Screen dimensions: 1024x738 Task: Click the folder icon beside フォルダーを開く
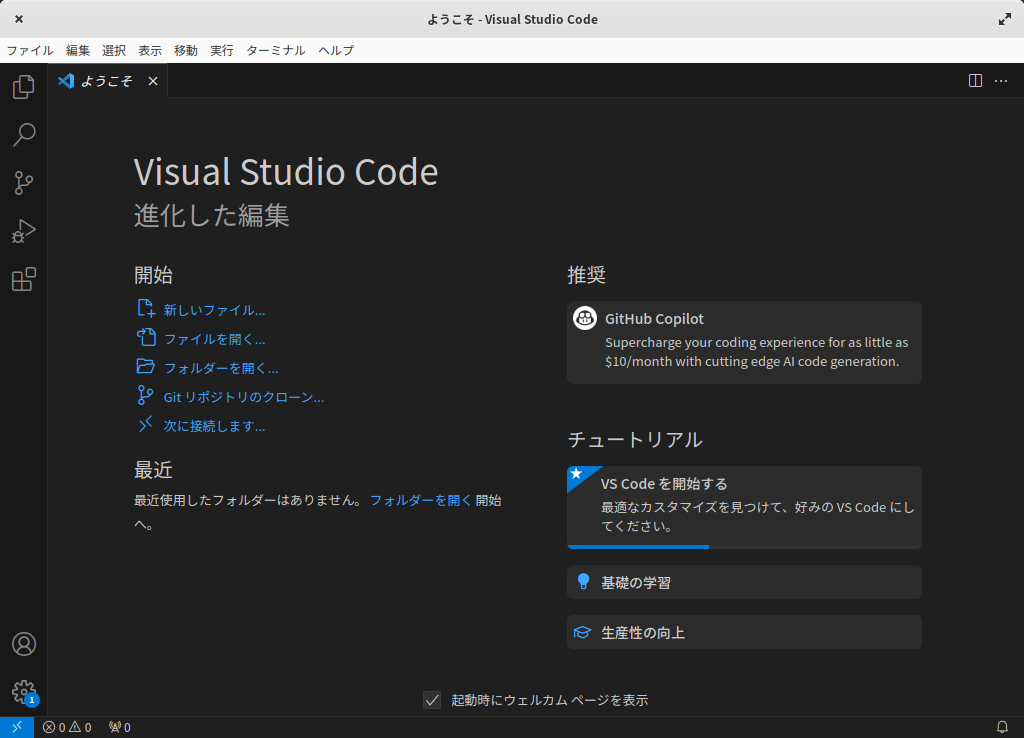click(145, 366)
